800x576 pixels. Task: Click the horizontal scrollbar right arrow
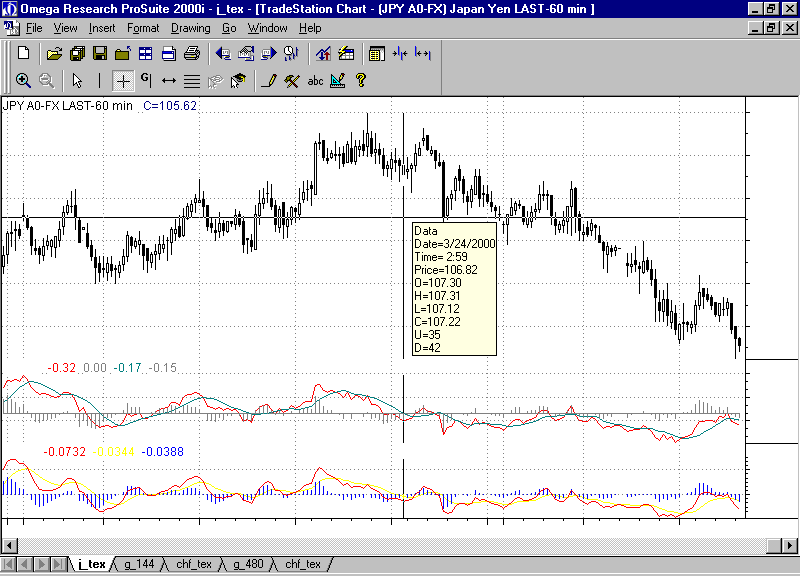coord(790,545)
